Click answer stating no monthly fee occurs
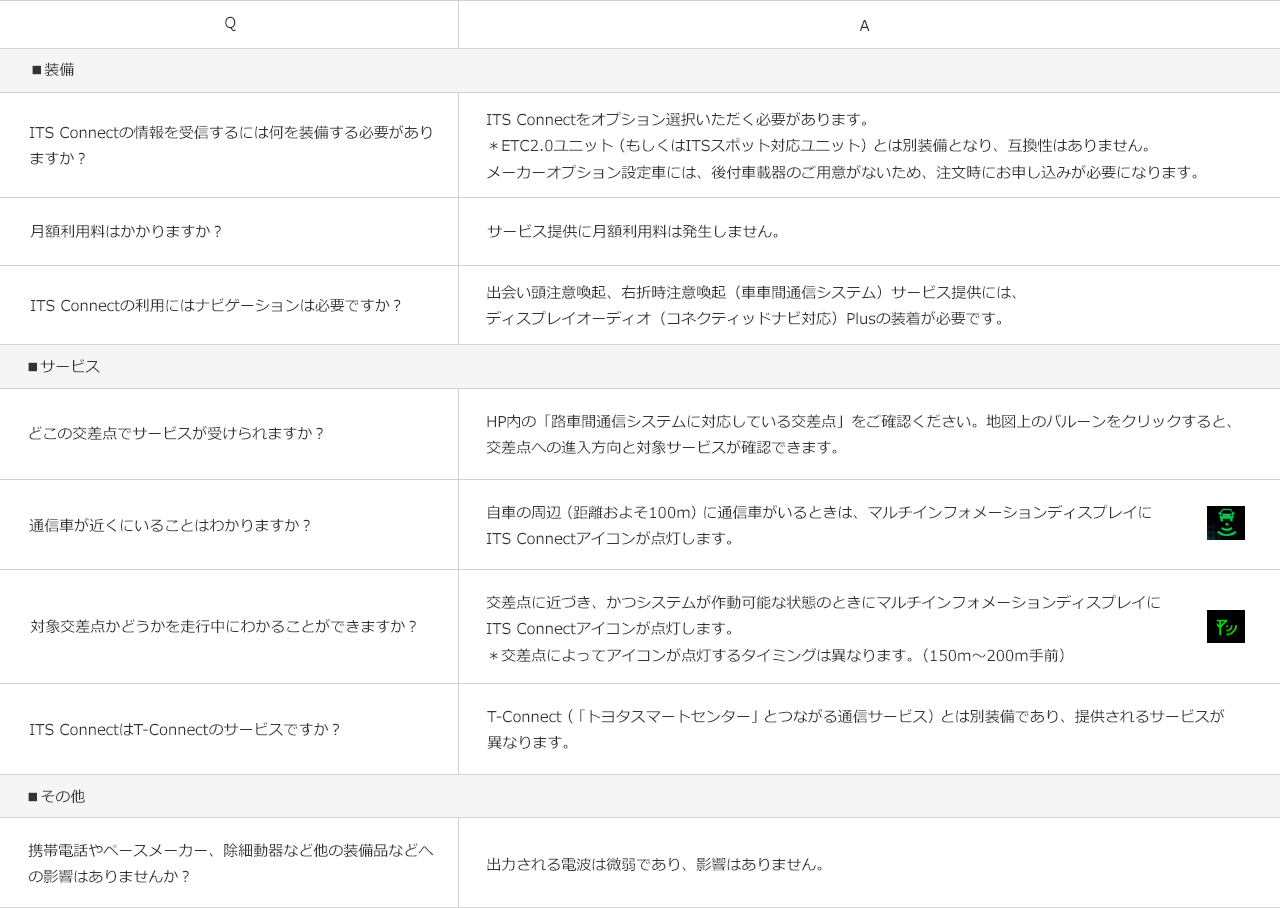The width and height of the screenshot is (1280, 908). [x=634, y=231]
